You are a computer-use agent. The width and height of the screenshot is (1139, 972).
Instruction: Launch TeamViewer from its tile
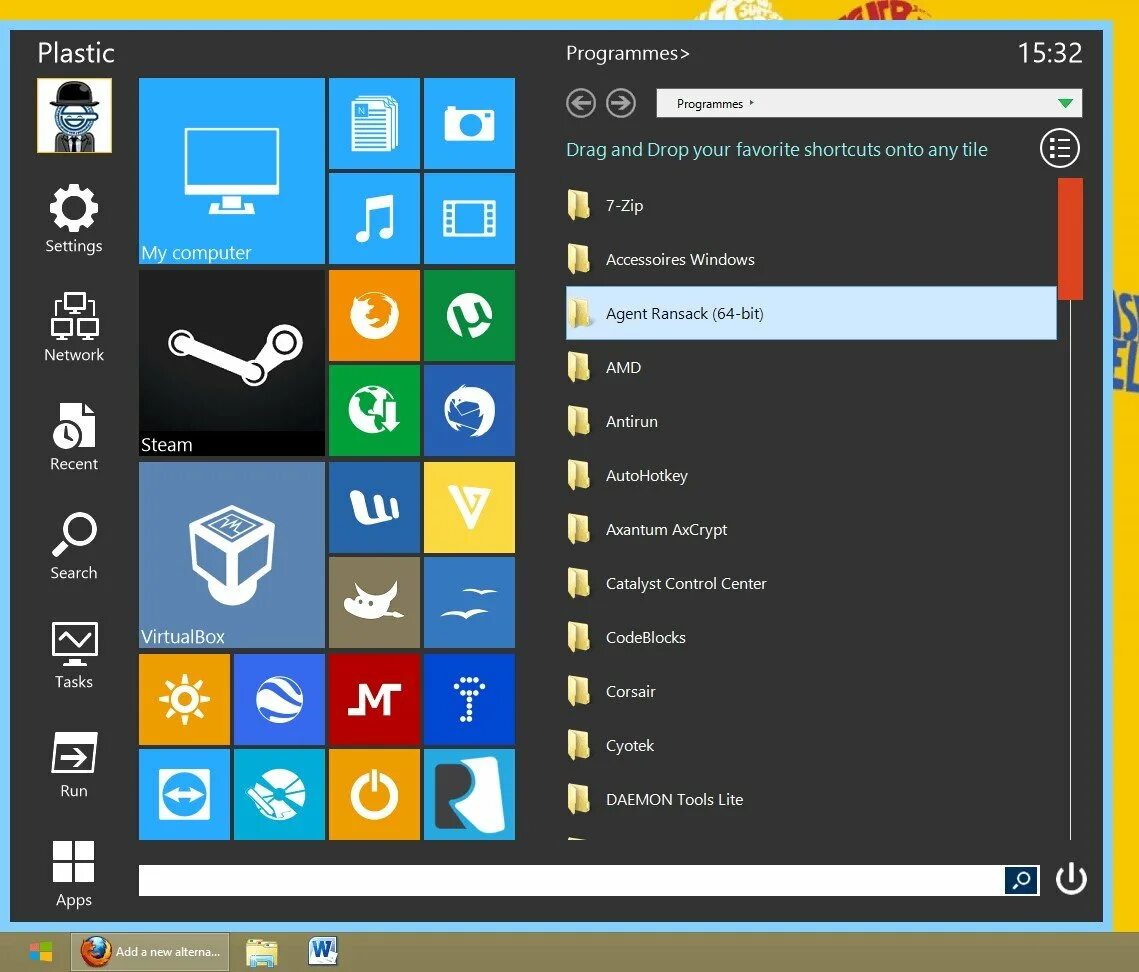coord(185,794)
